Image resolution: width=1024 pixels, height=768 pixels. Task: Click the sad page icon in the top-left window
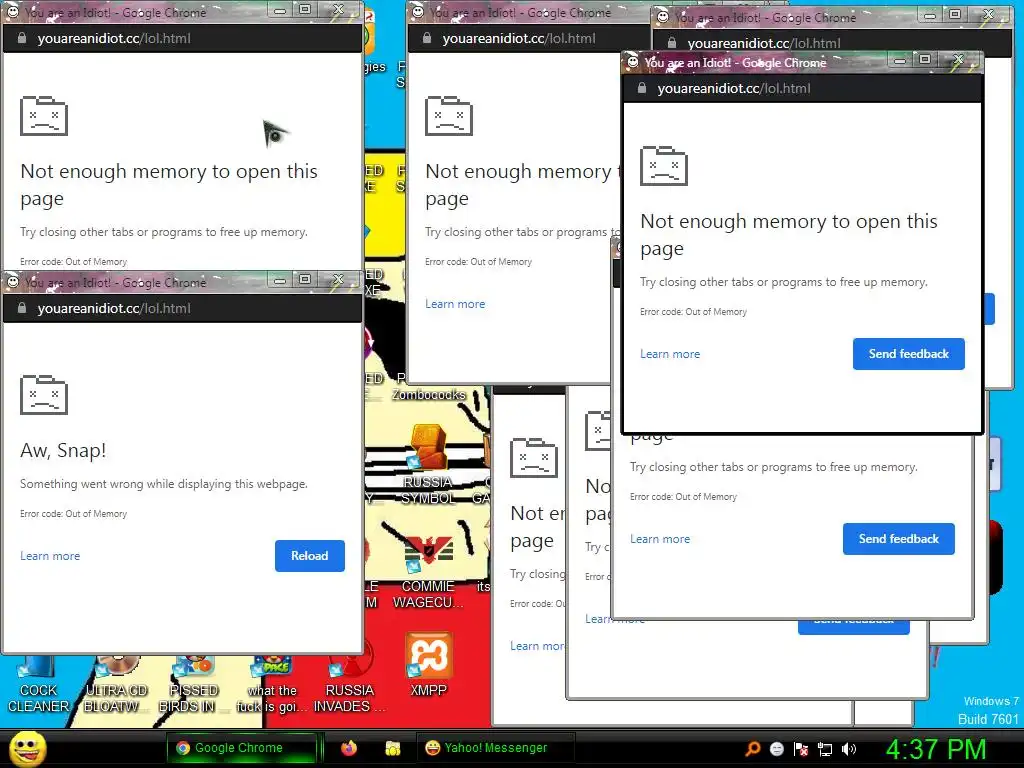(44, 116)
